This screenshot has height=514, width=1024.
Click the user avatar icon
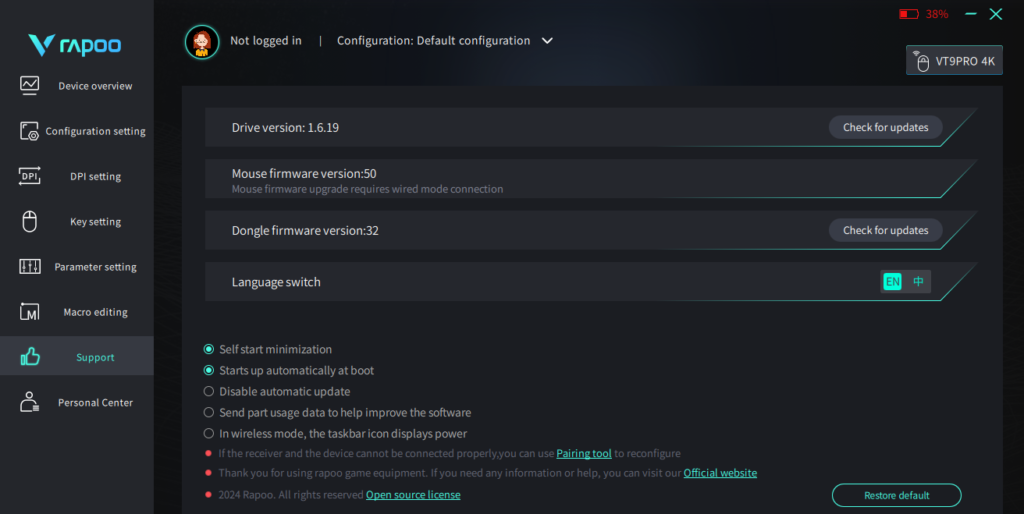point(202,41)
